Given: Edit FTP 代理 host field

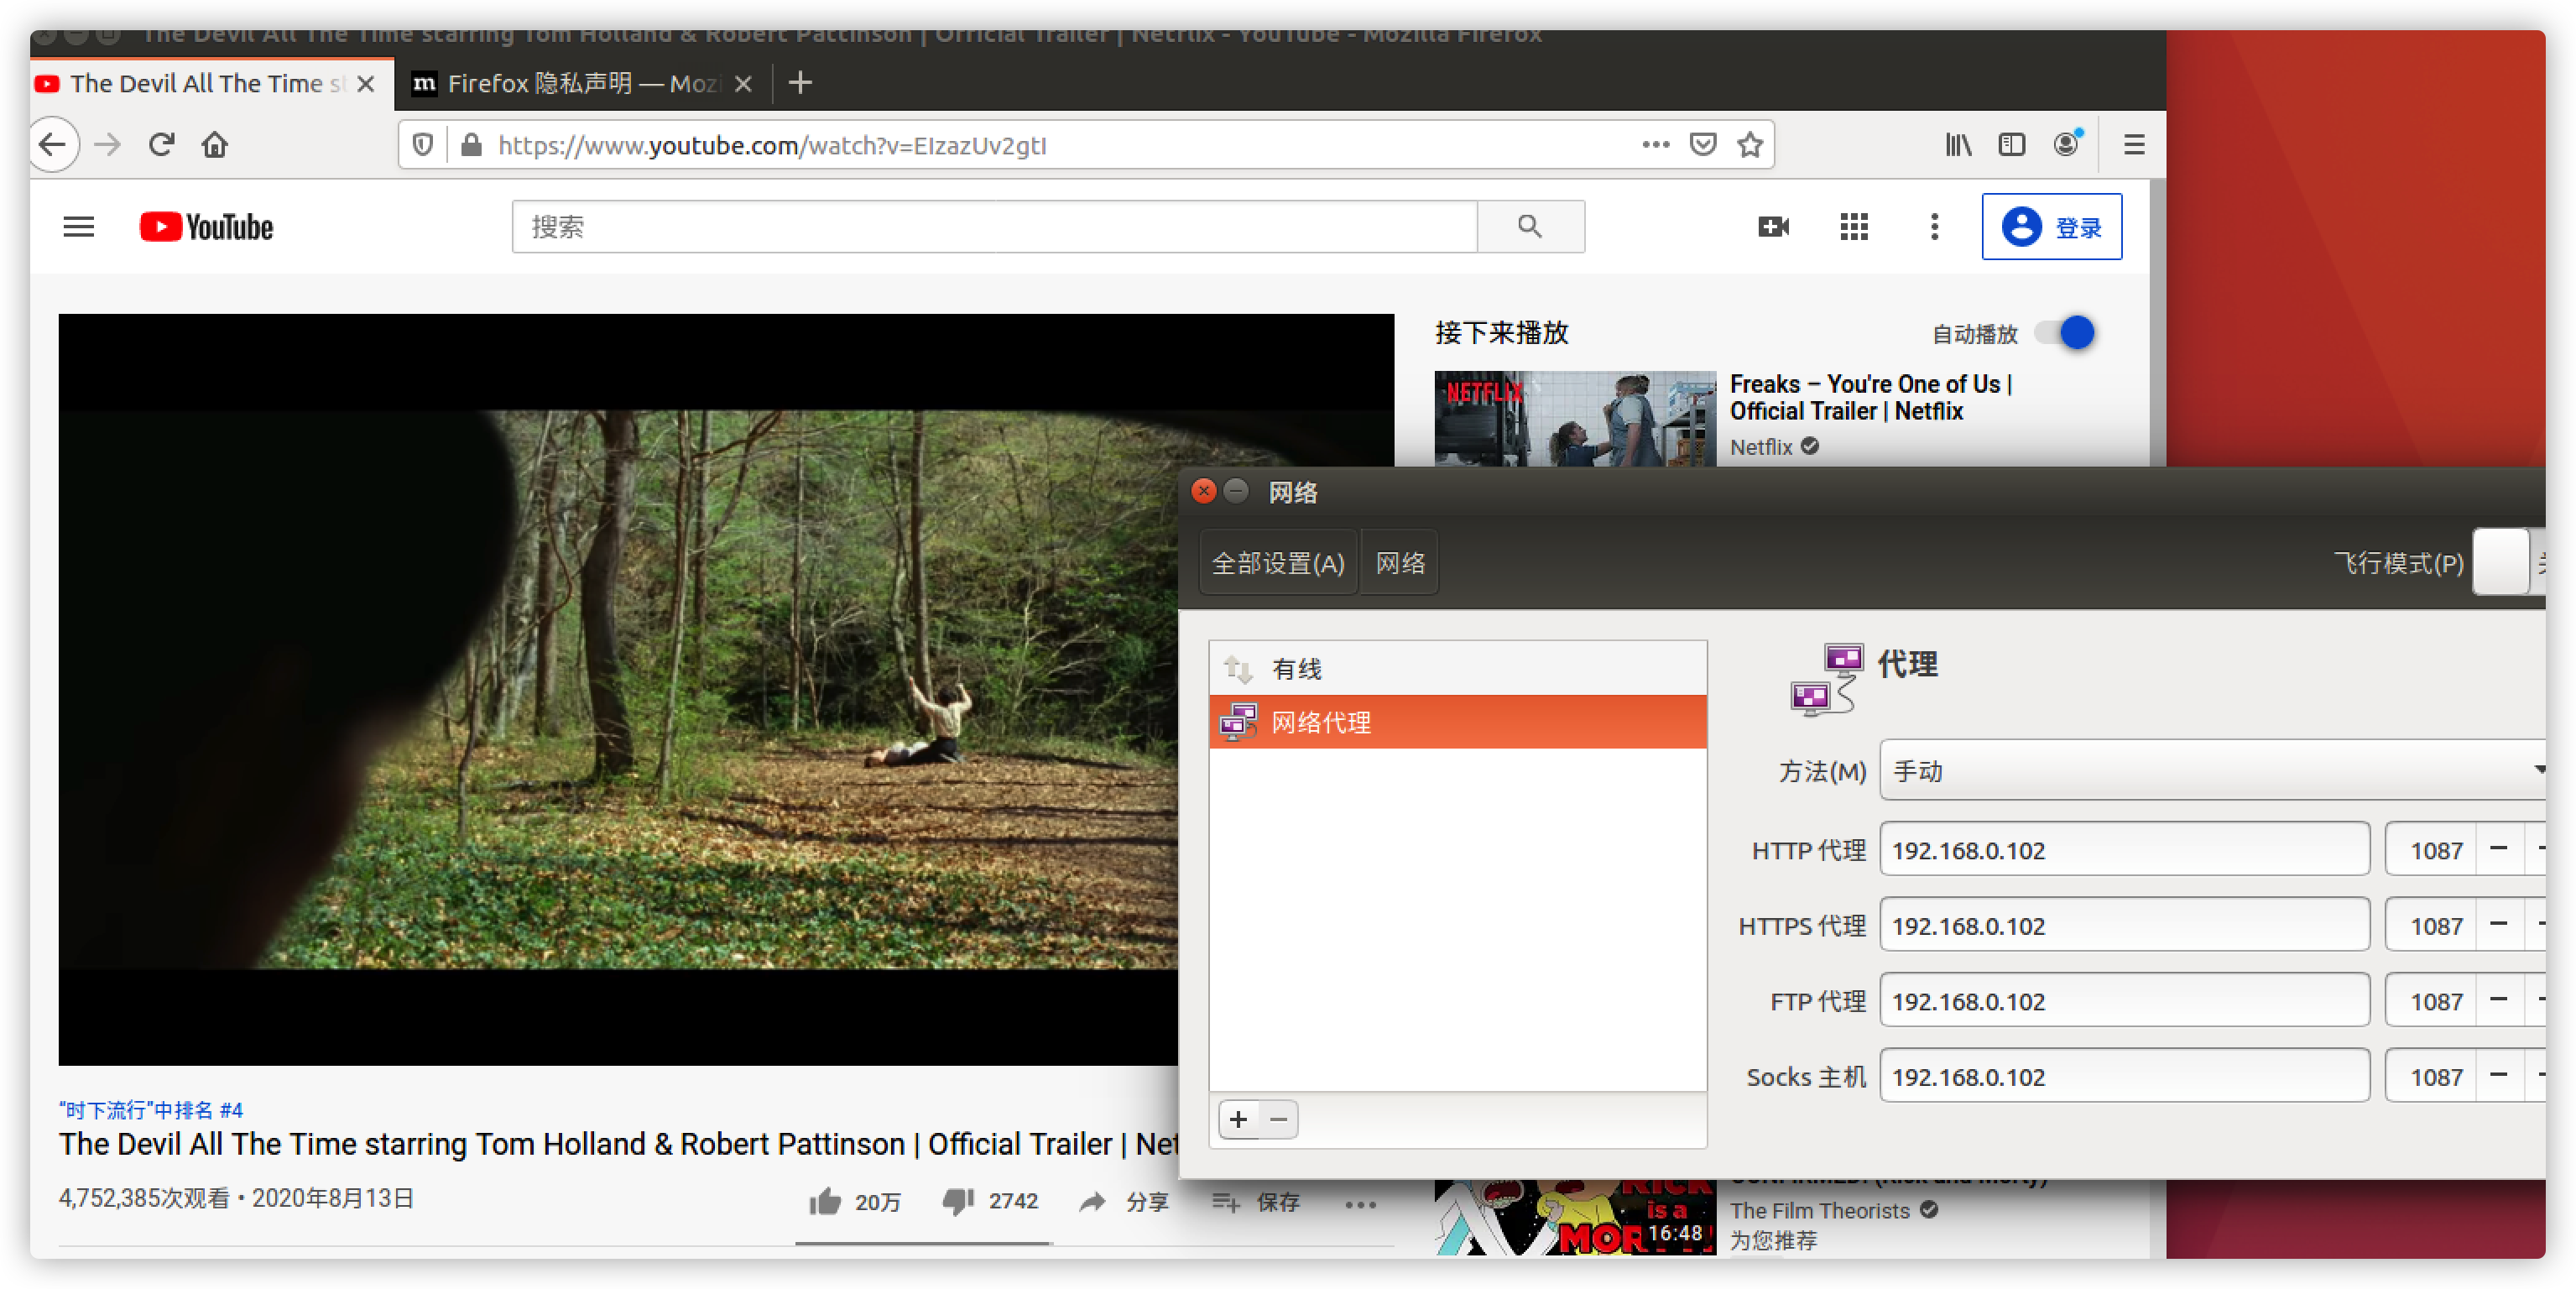Looking at the screenshot, I should tap(2124, 1000).
